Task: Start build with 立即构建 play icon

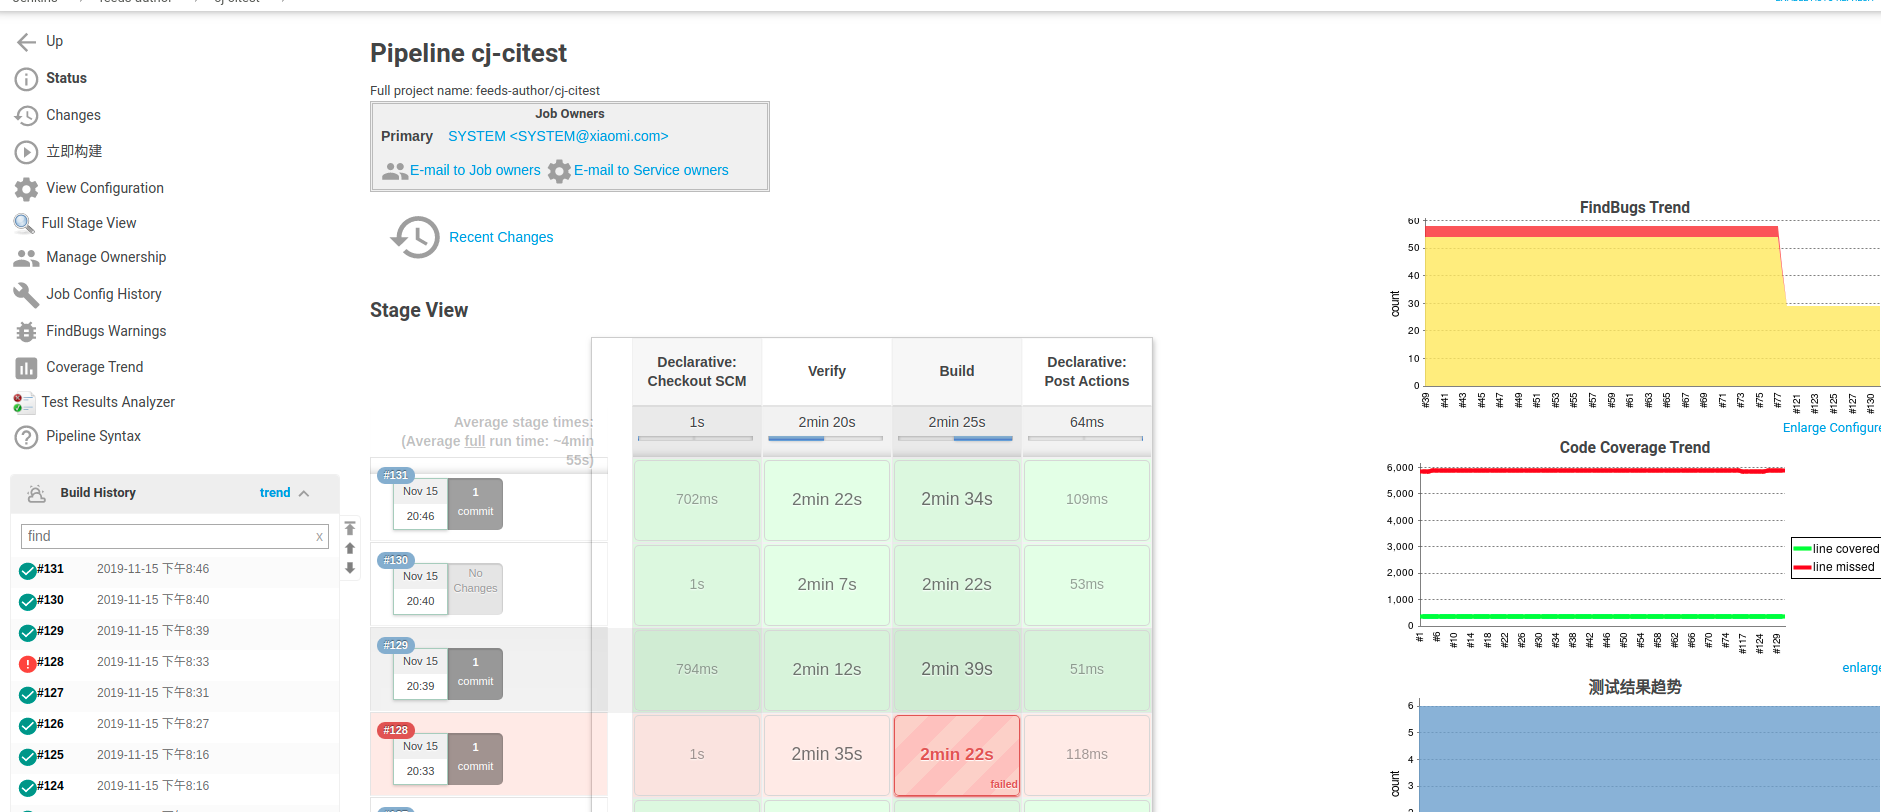Action: click(x=27, y=152)
